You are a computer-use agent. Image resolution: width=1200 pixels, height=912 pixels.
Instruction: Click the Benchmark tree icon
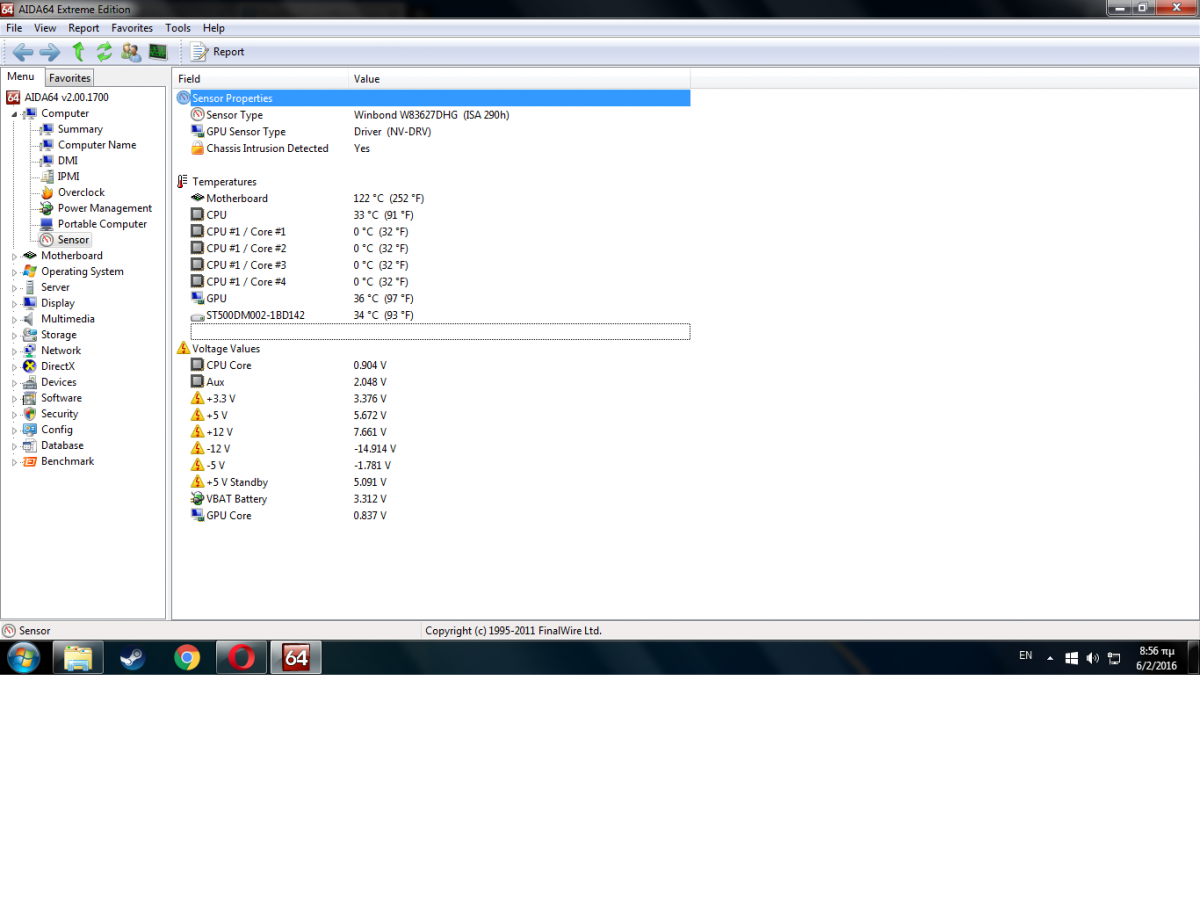click(30, 462)
